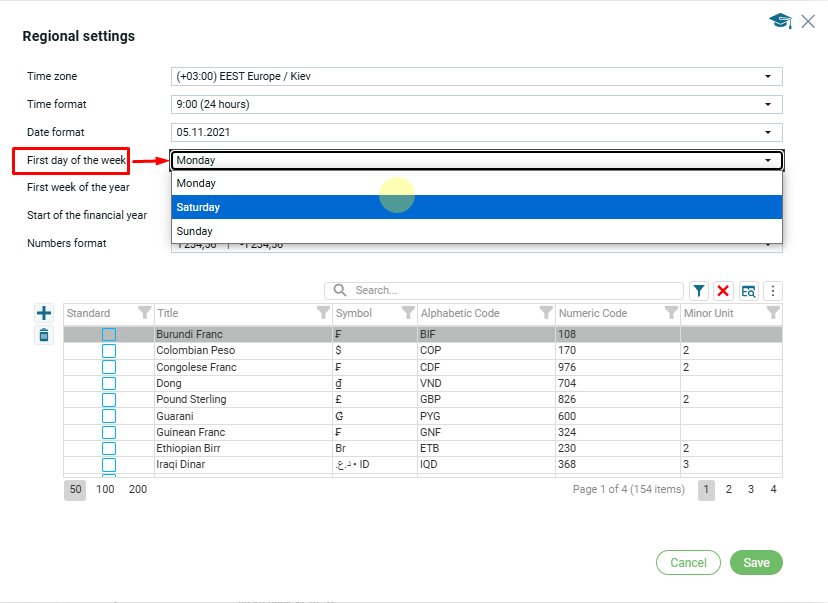Click the Save button
Viewport: 828px width, 603px height.
coord(756,563)
